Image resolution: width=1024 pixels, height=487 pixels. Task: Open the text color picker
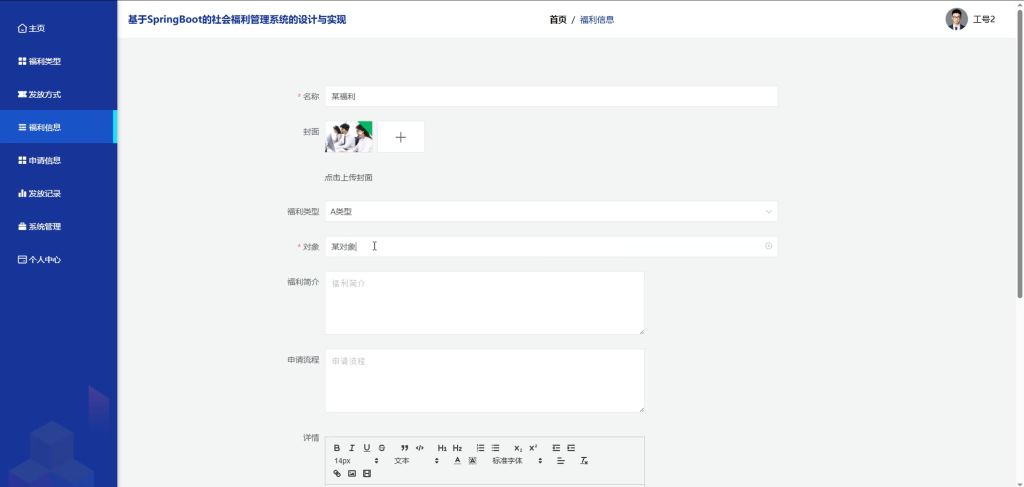pos(457,460)
